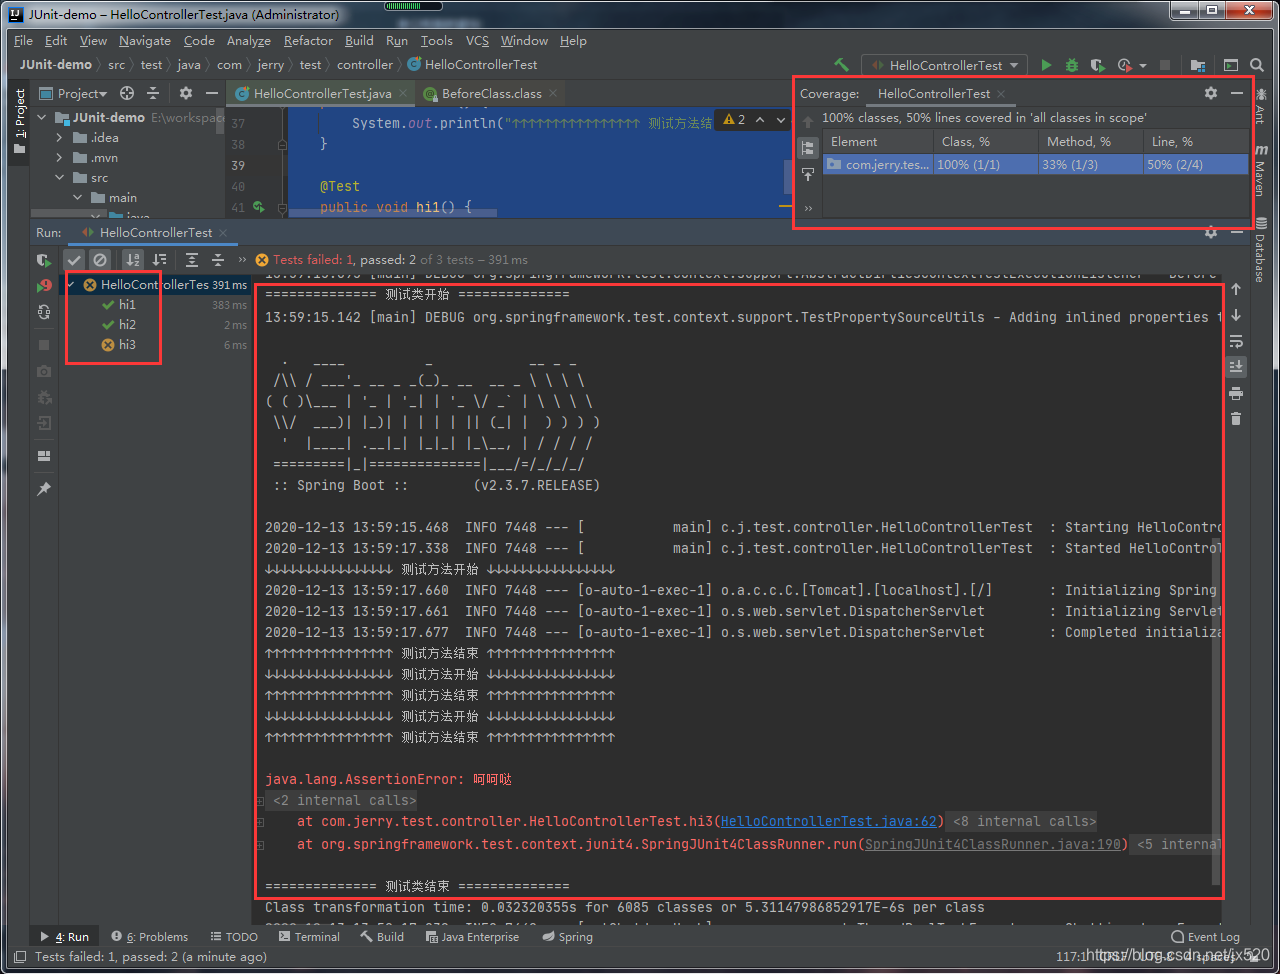Rerun failed tests in Run panel
This screenshot has width=1280, height=974.
point(44,286)
